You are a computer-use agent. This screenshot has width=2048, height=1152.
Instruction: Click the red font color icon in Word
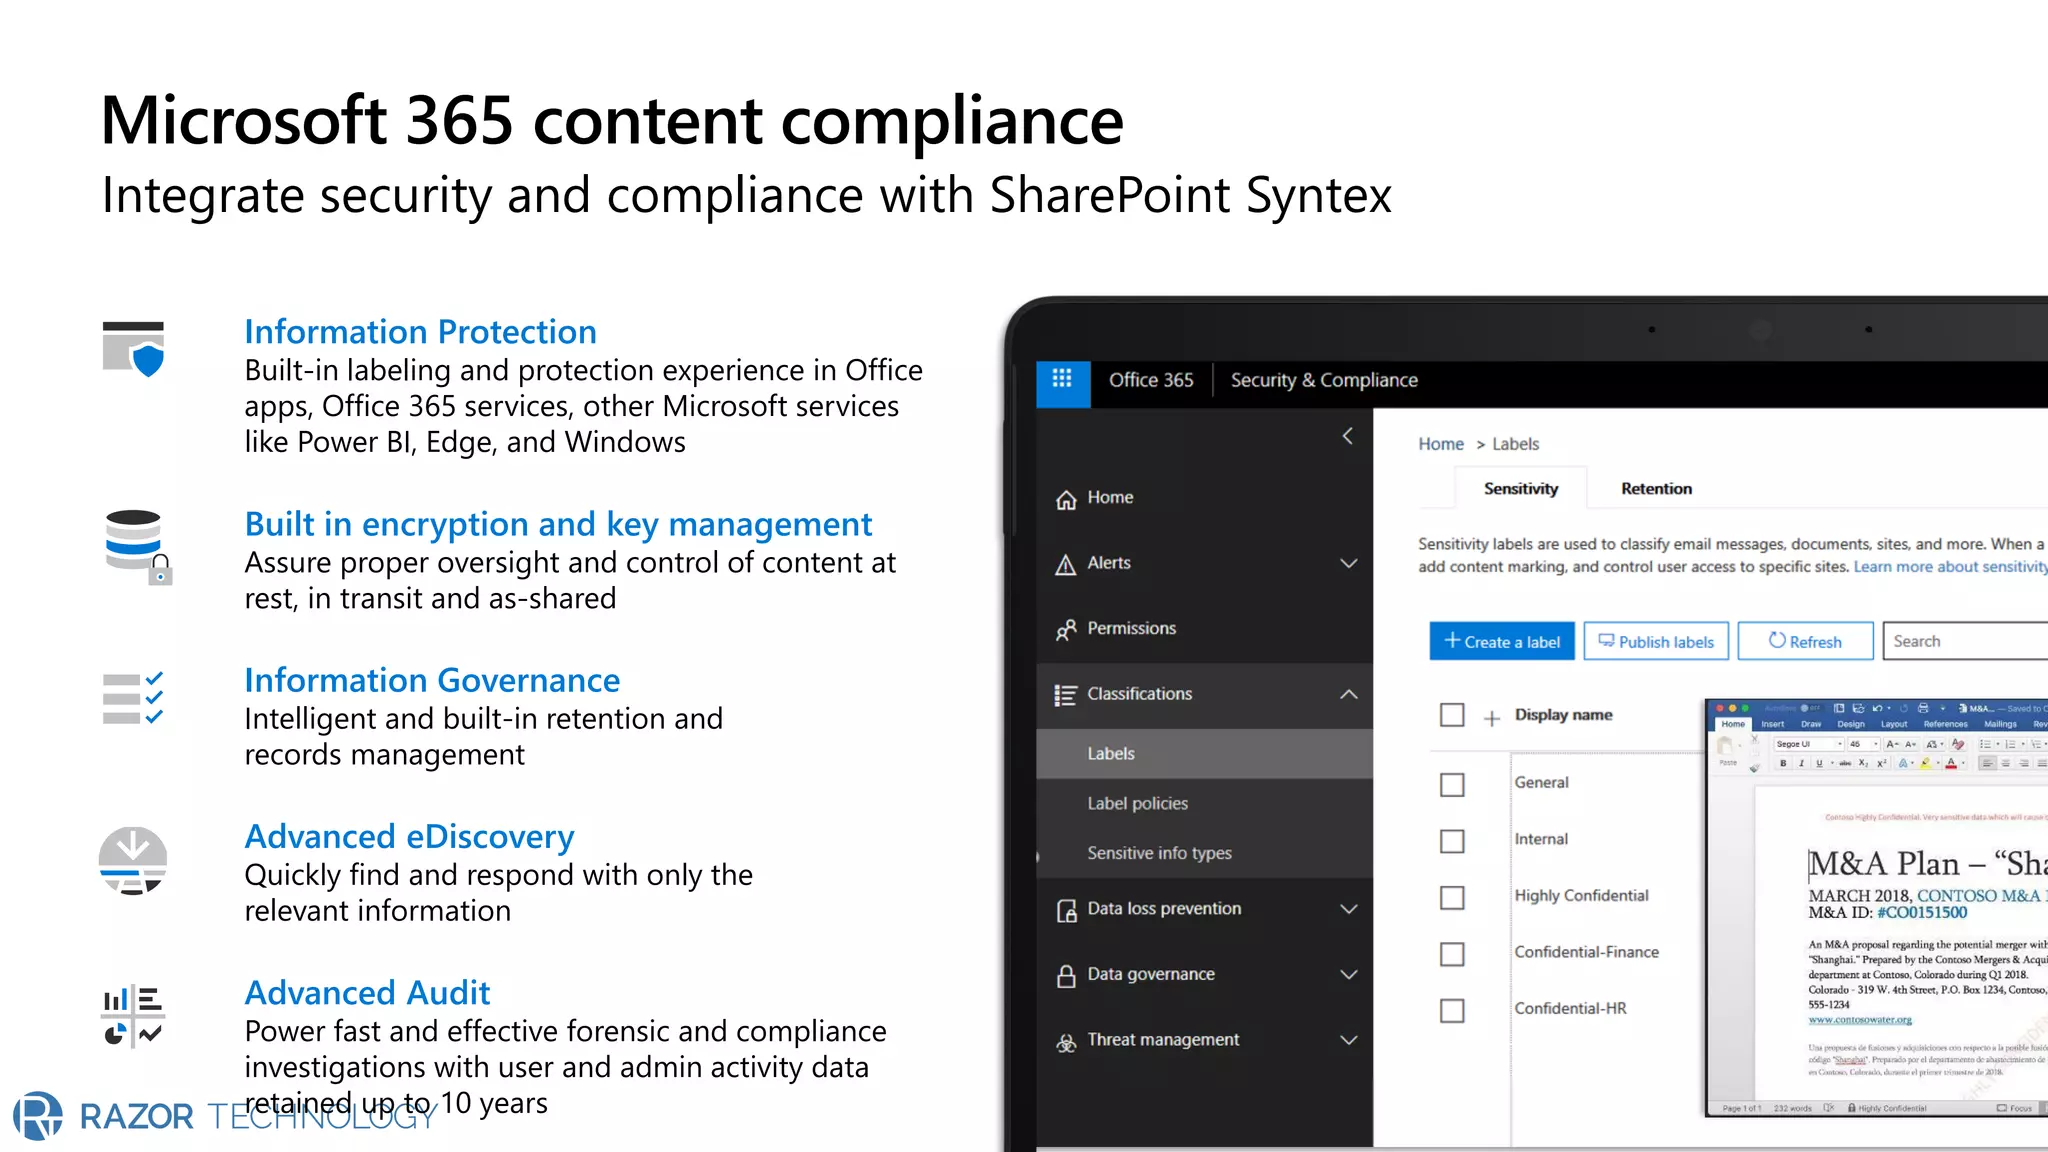tap(1951, 763)
